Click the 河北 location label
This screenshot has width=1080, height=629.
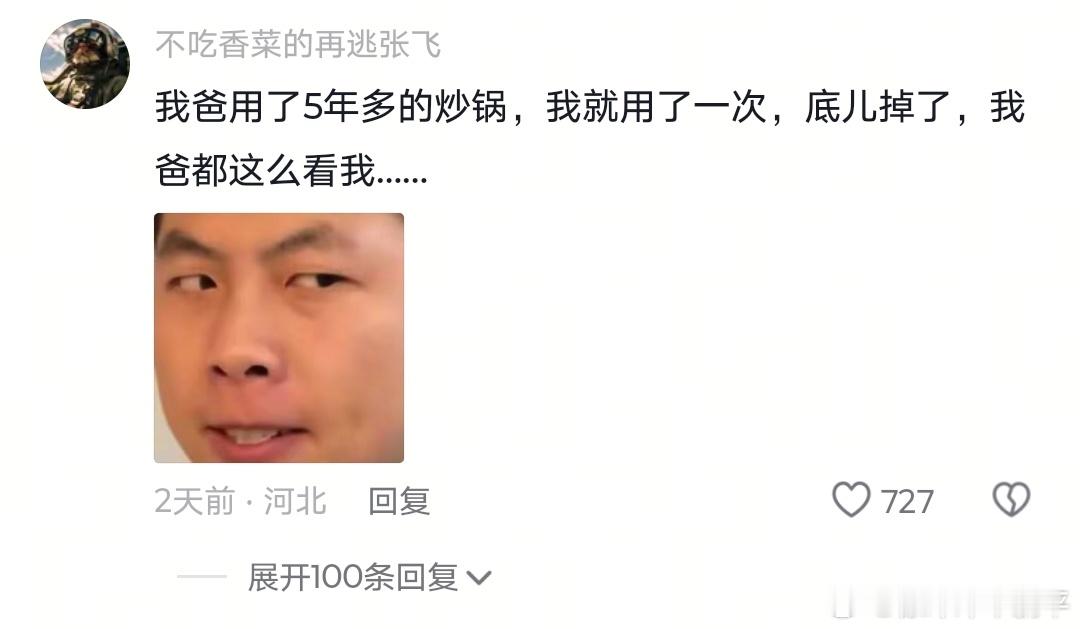click(295, 501)
